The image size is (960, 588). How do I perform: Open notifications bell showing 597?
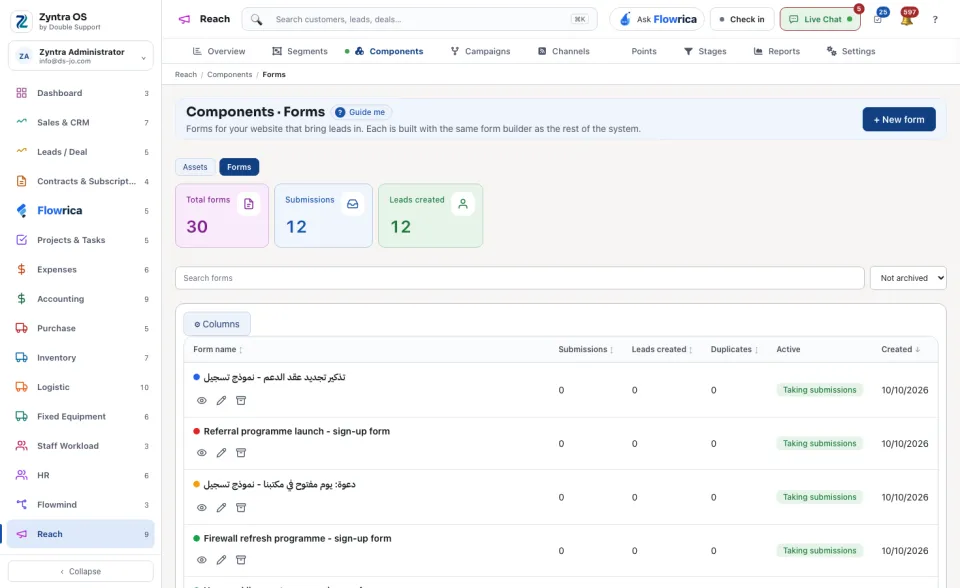point(907,19)
